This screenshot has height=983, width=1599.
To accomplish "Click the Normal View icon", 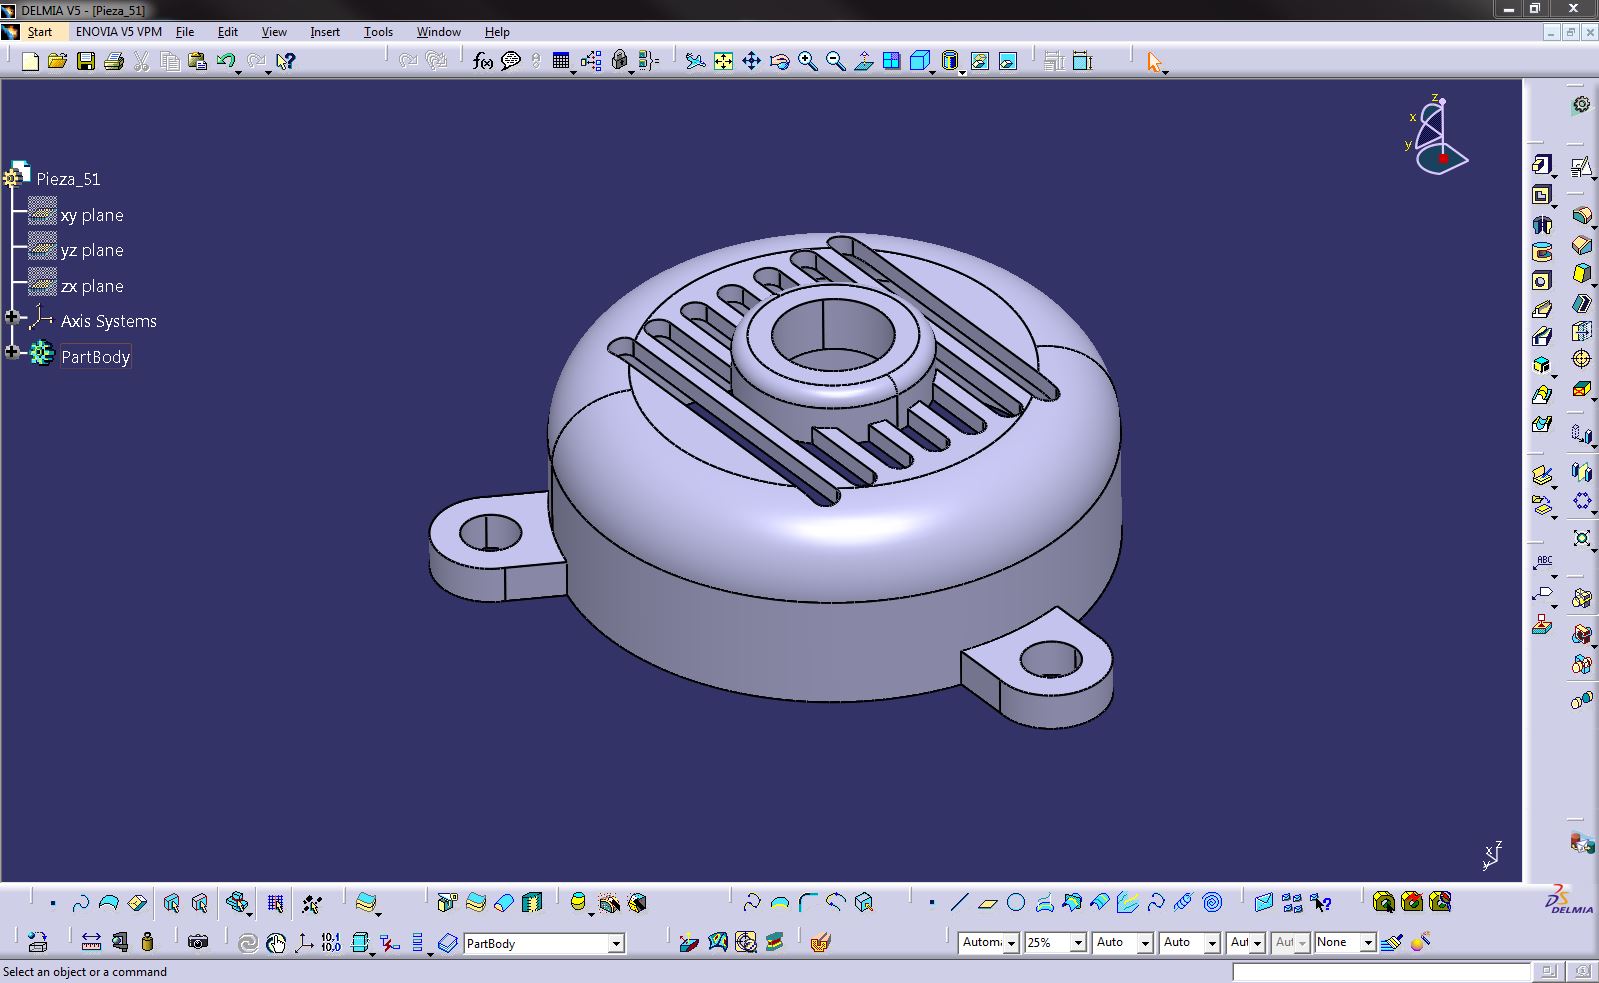I will pyautogui.click(x=864, y=61).
